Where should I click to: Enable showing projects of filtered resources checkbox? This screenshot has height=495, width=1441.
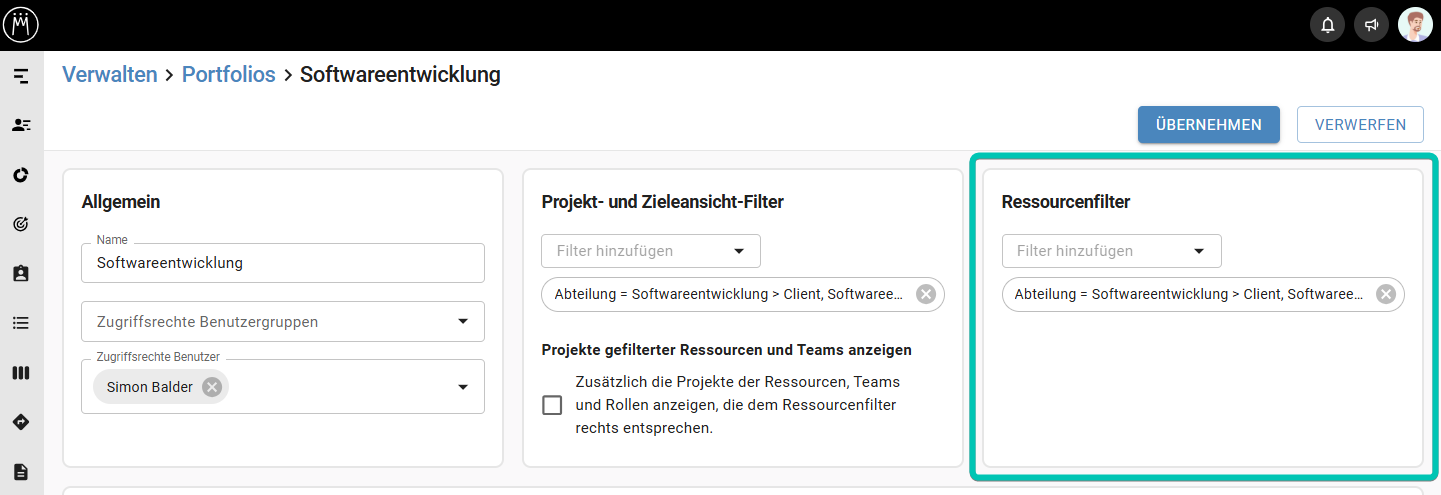click(x=552, y=405)
